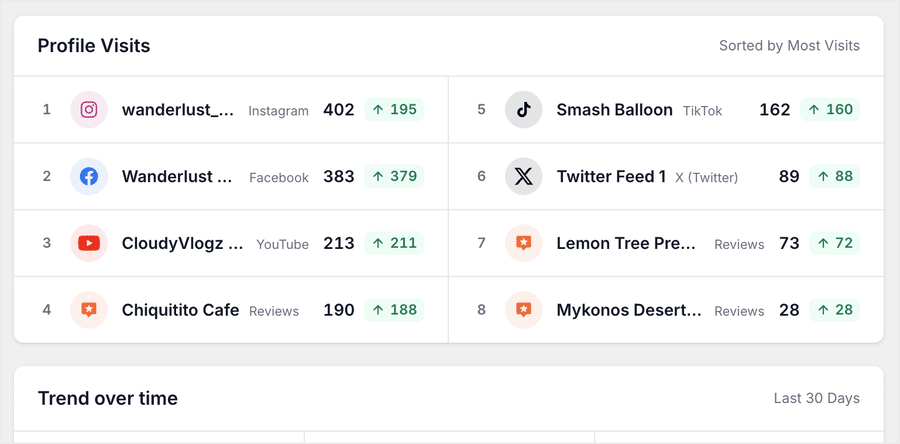Click the Facebook icon in row 2
900x444 pixels.
point(89,176)
